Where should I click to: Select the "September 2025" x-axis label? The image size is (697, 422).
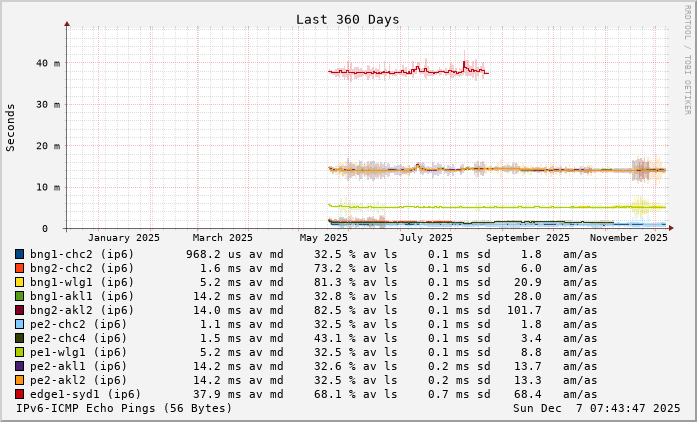click(527, 238)
